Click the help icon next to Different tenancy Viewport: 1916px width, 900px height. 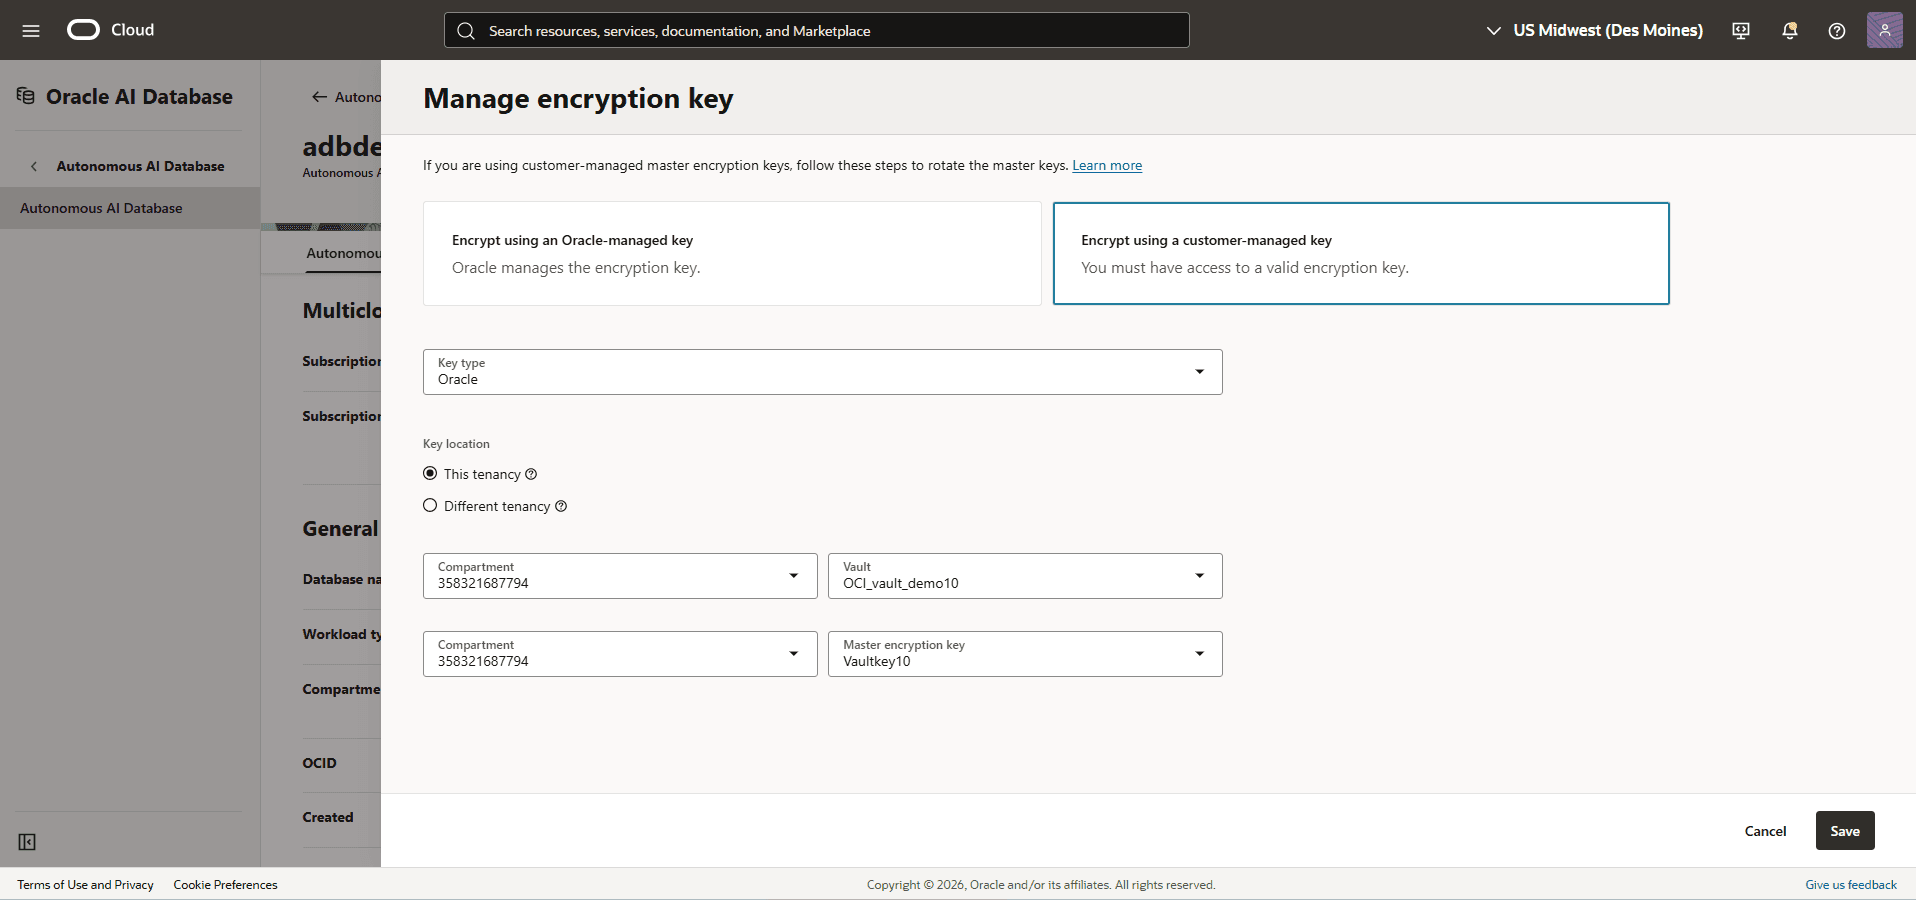coord(561,506)
